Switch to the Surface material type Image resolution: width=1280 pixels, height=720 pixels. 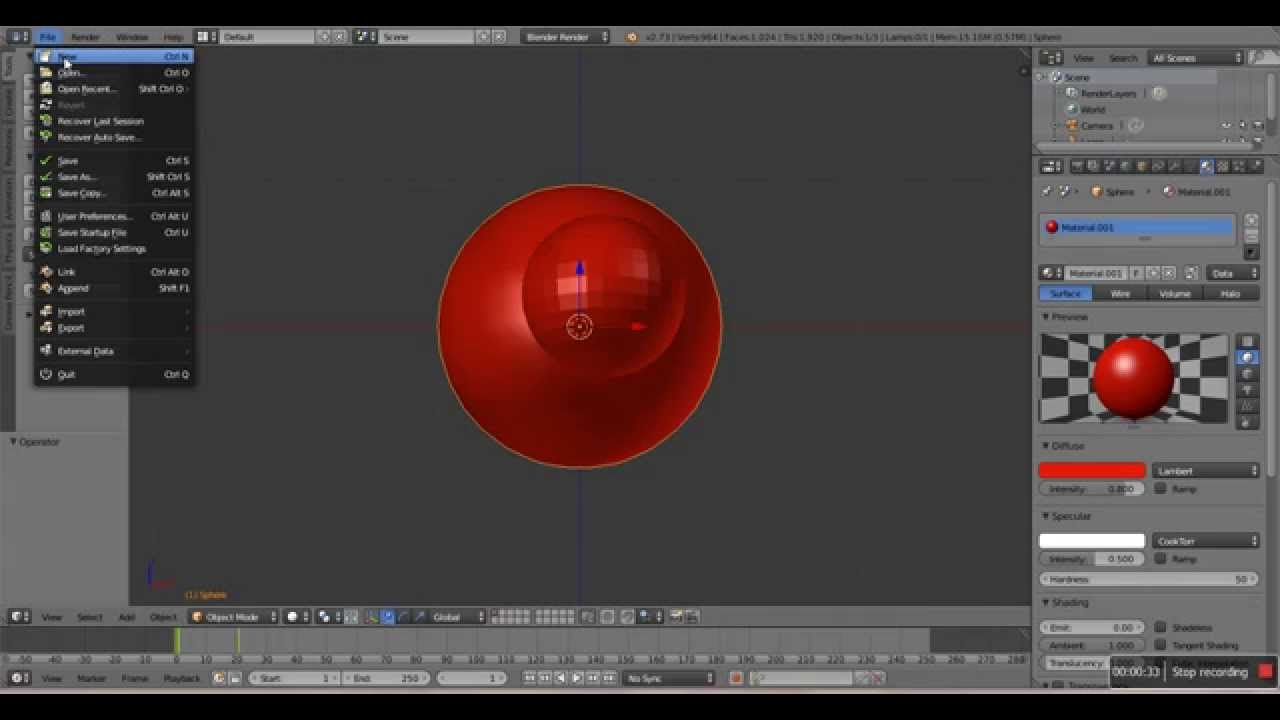[1065, 294]
